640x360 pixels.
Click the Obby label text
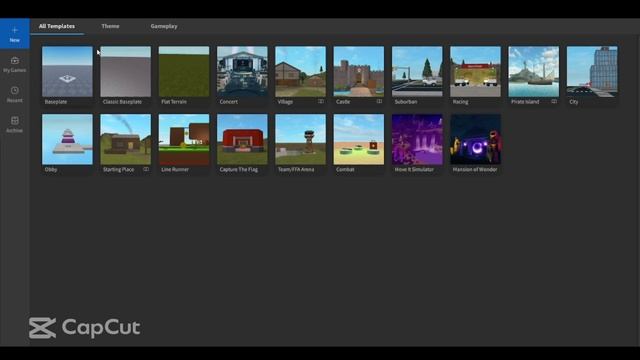point(51,169)
